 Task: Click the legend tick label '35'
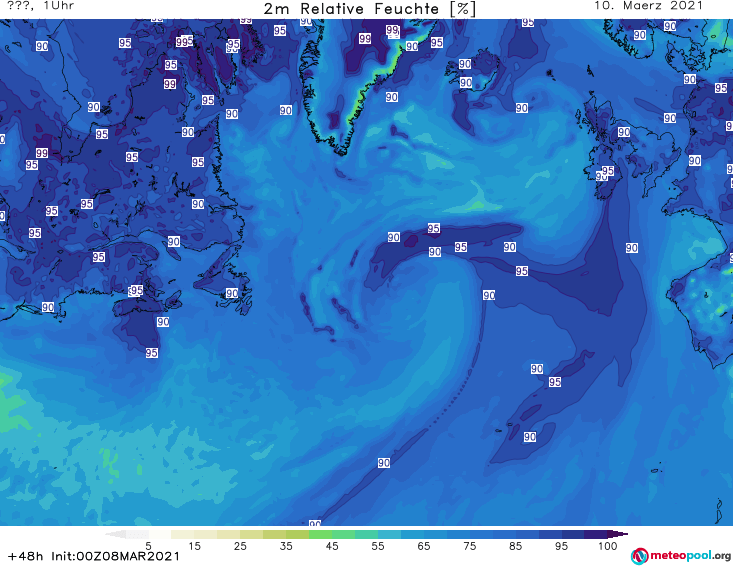tap(286, 546)
